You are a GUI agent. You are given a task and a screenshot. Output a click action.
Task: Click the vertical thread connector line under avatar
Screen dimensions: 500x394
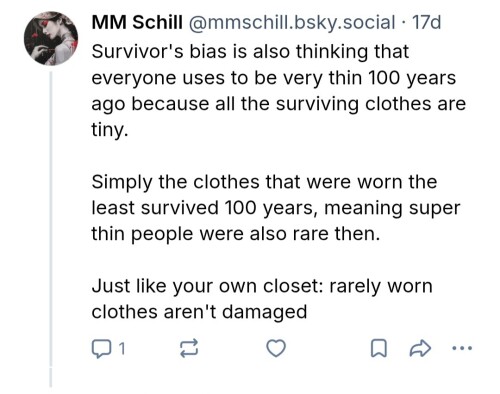point(51,218)
